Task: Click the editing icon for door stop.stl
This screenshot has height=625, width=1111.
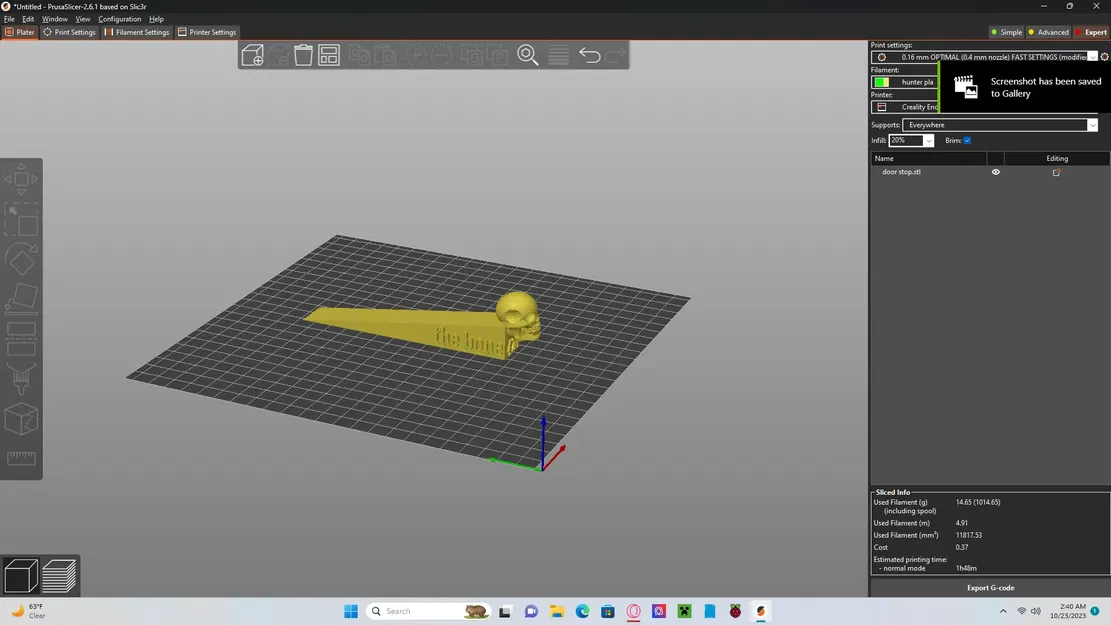Action: pyautogui.click(x=1056, y=172)
